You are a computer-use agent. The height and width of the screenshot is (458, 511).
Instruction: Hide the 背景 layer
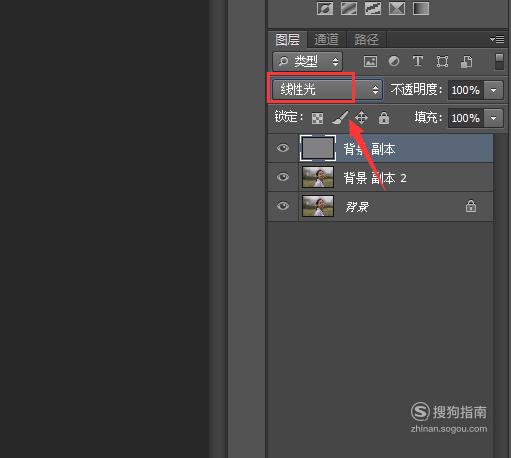283,206
